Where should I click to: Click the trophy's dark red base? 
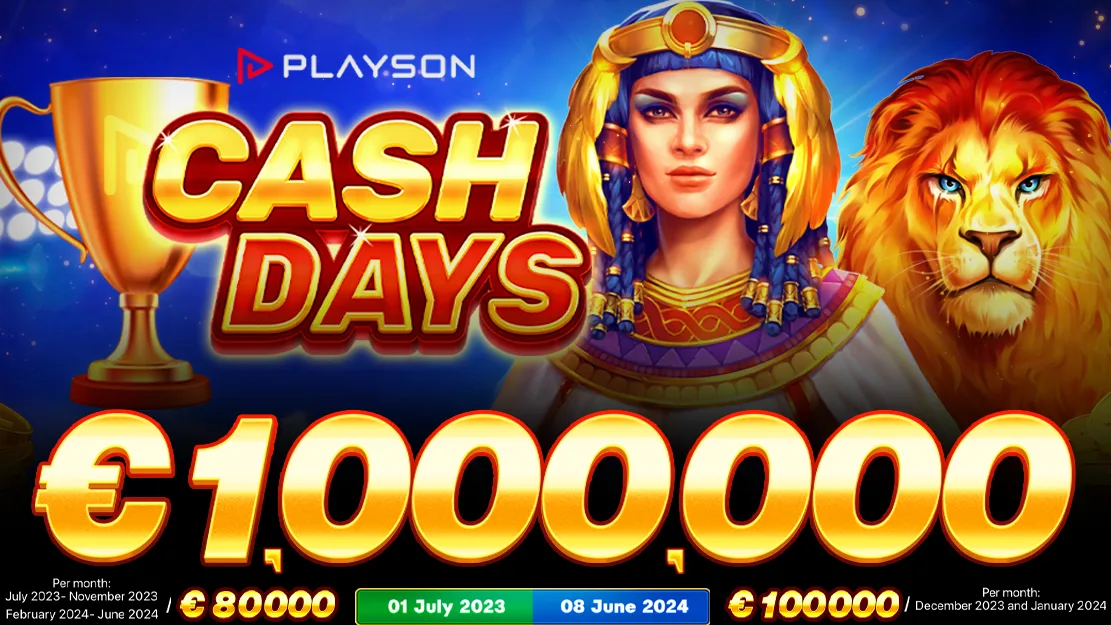click(x=140, y=390)
